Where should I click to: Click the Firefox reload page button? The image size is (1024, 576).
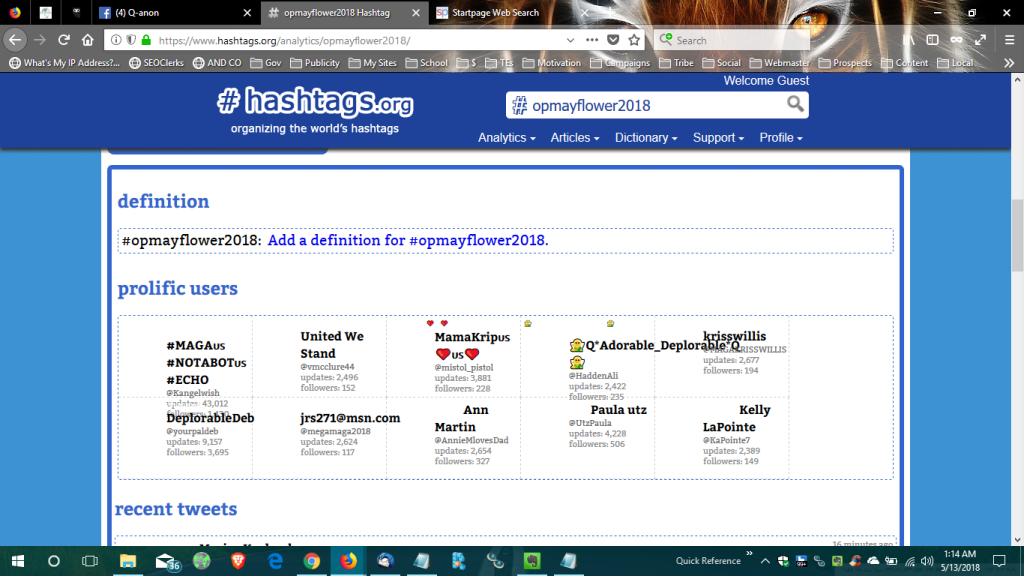point(64,40)
